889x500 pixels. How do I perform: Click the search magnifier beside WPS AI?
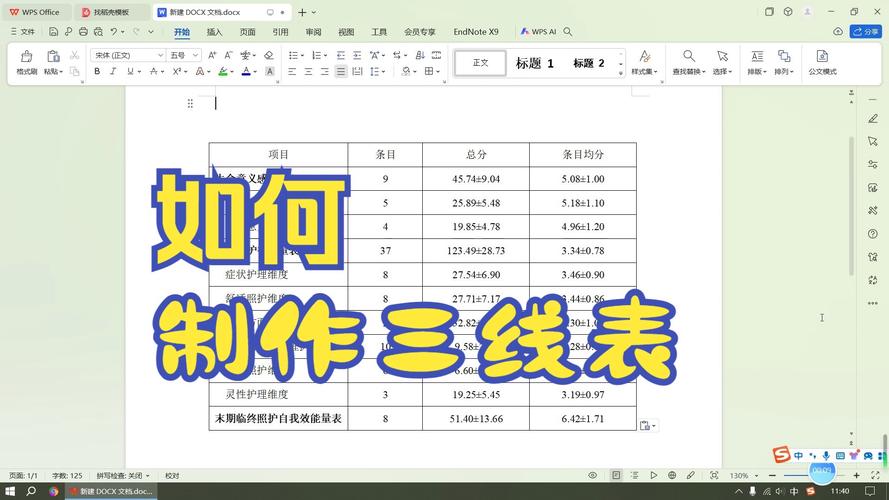[x=568, y=32]
